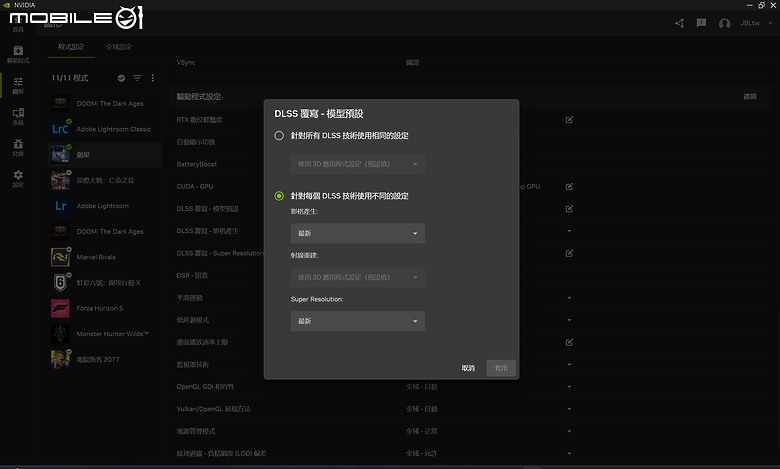Image resolution: width=780 pixels, height=469 pixels.
Task: Click edit icon on RTX 數位鮮豔度 row
Action: coord(569,120)
